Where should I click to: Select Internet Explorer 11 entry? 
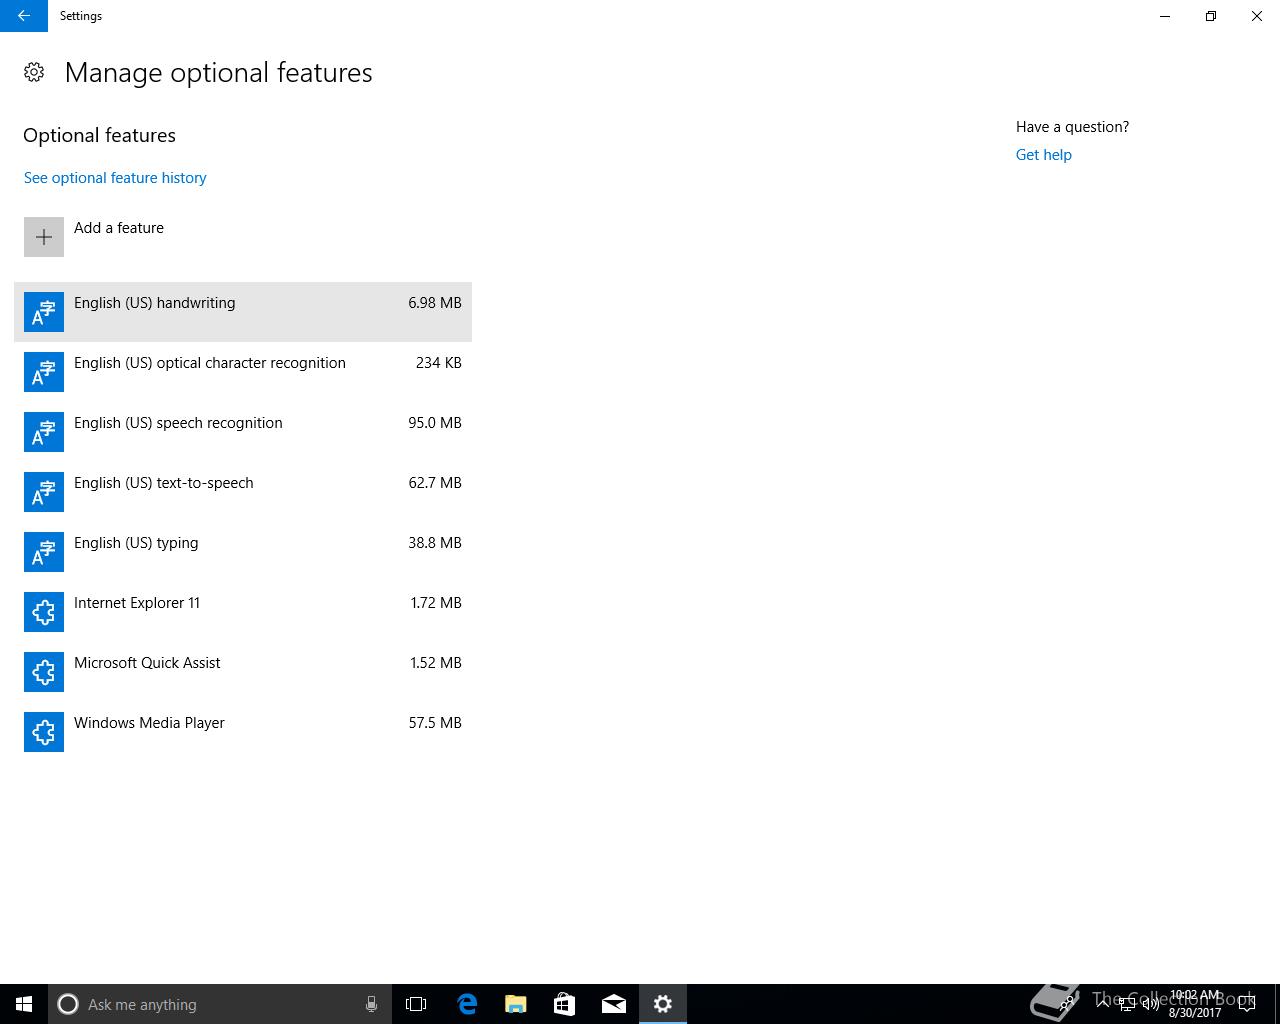click(243, 612)
